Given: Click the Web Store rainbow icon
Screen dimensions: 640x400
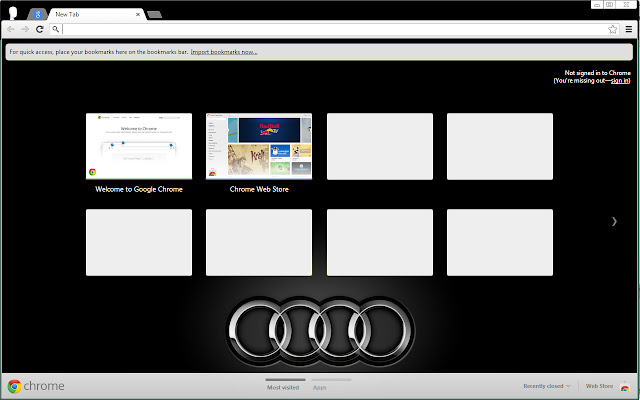Looking at the screenshot, I should (x=625, y=386).
